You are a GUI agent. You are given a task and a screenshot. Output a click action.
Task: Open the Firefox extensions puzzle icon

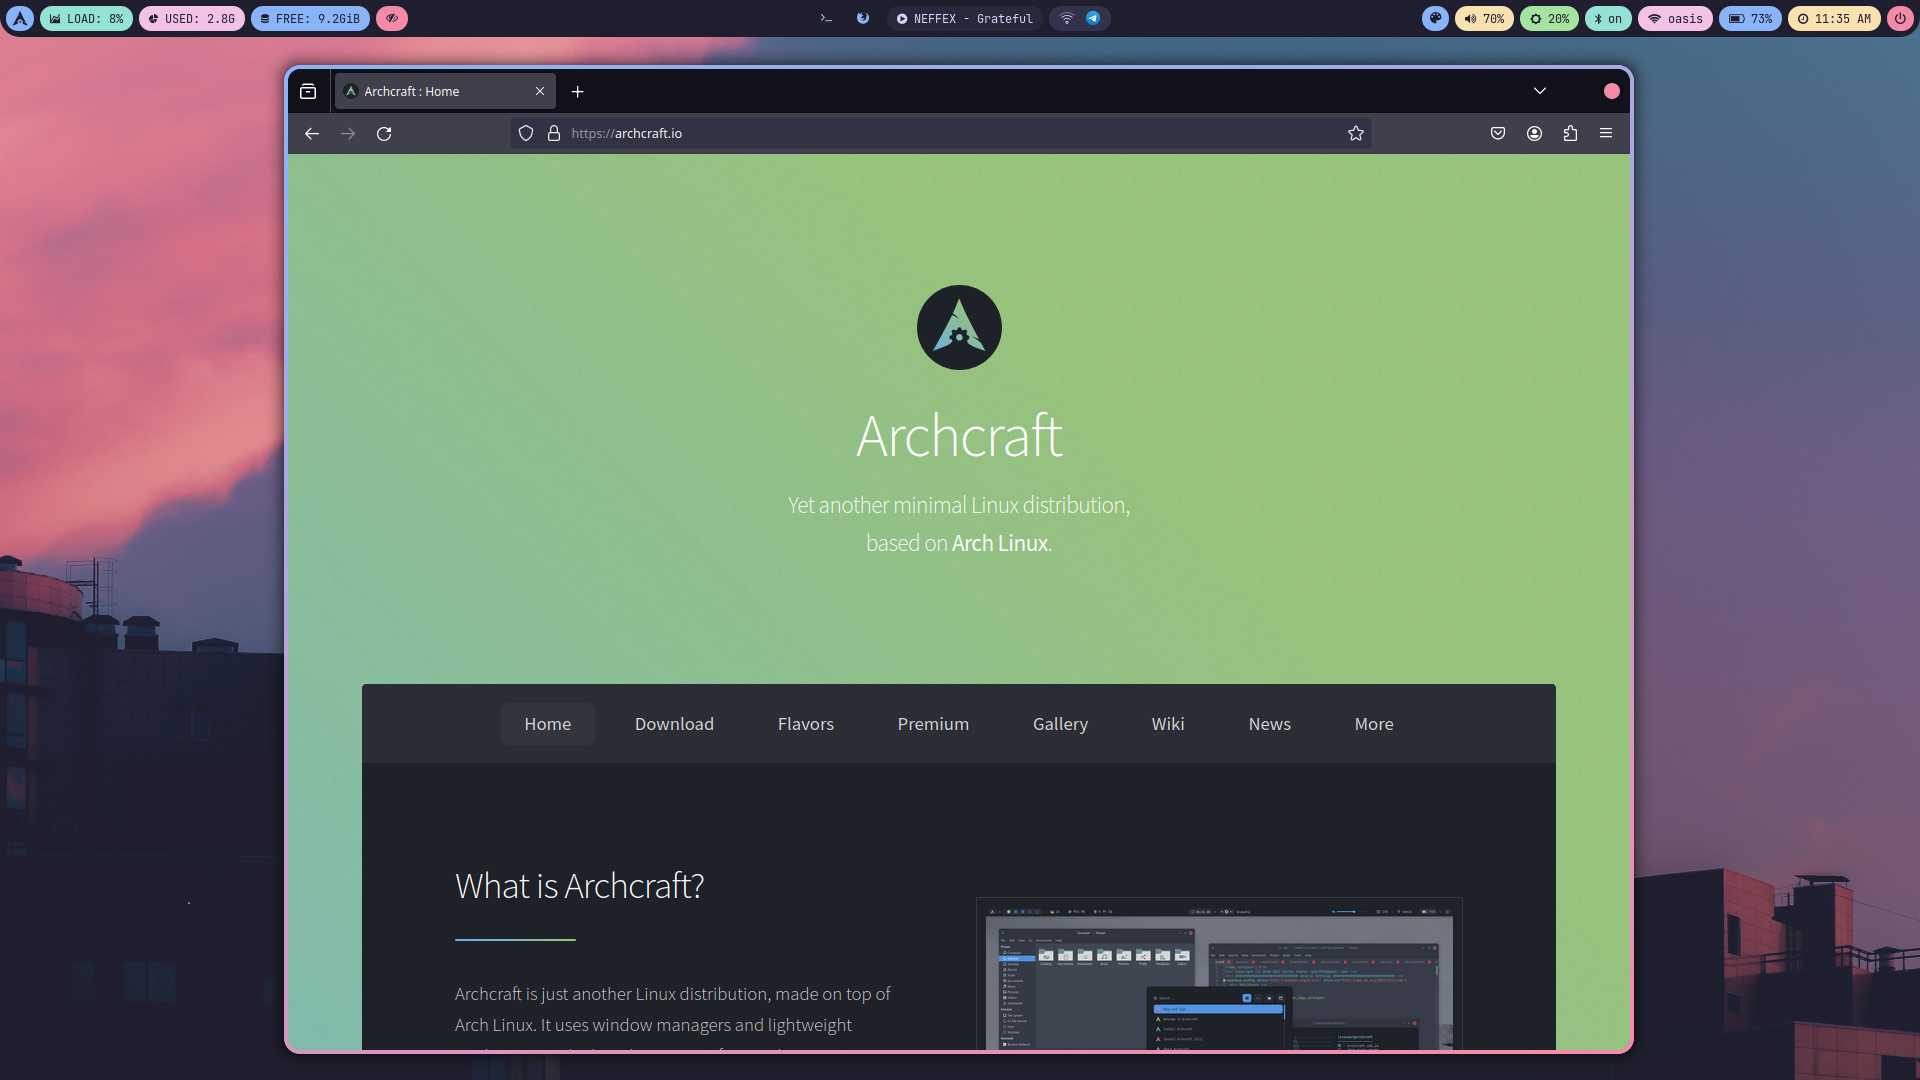pyautogui.click(x=1570, y=133)
